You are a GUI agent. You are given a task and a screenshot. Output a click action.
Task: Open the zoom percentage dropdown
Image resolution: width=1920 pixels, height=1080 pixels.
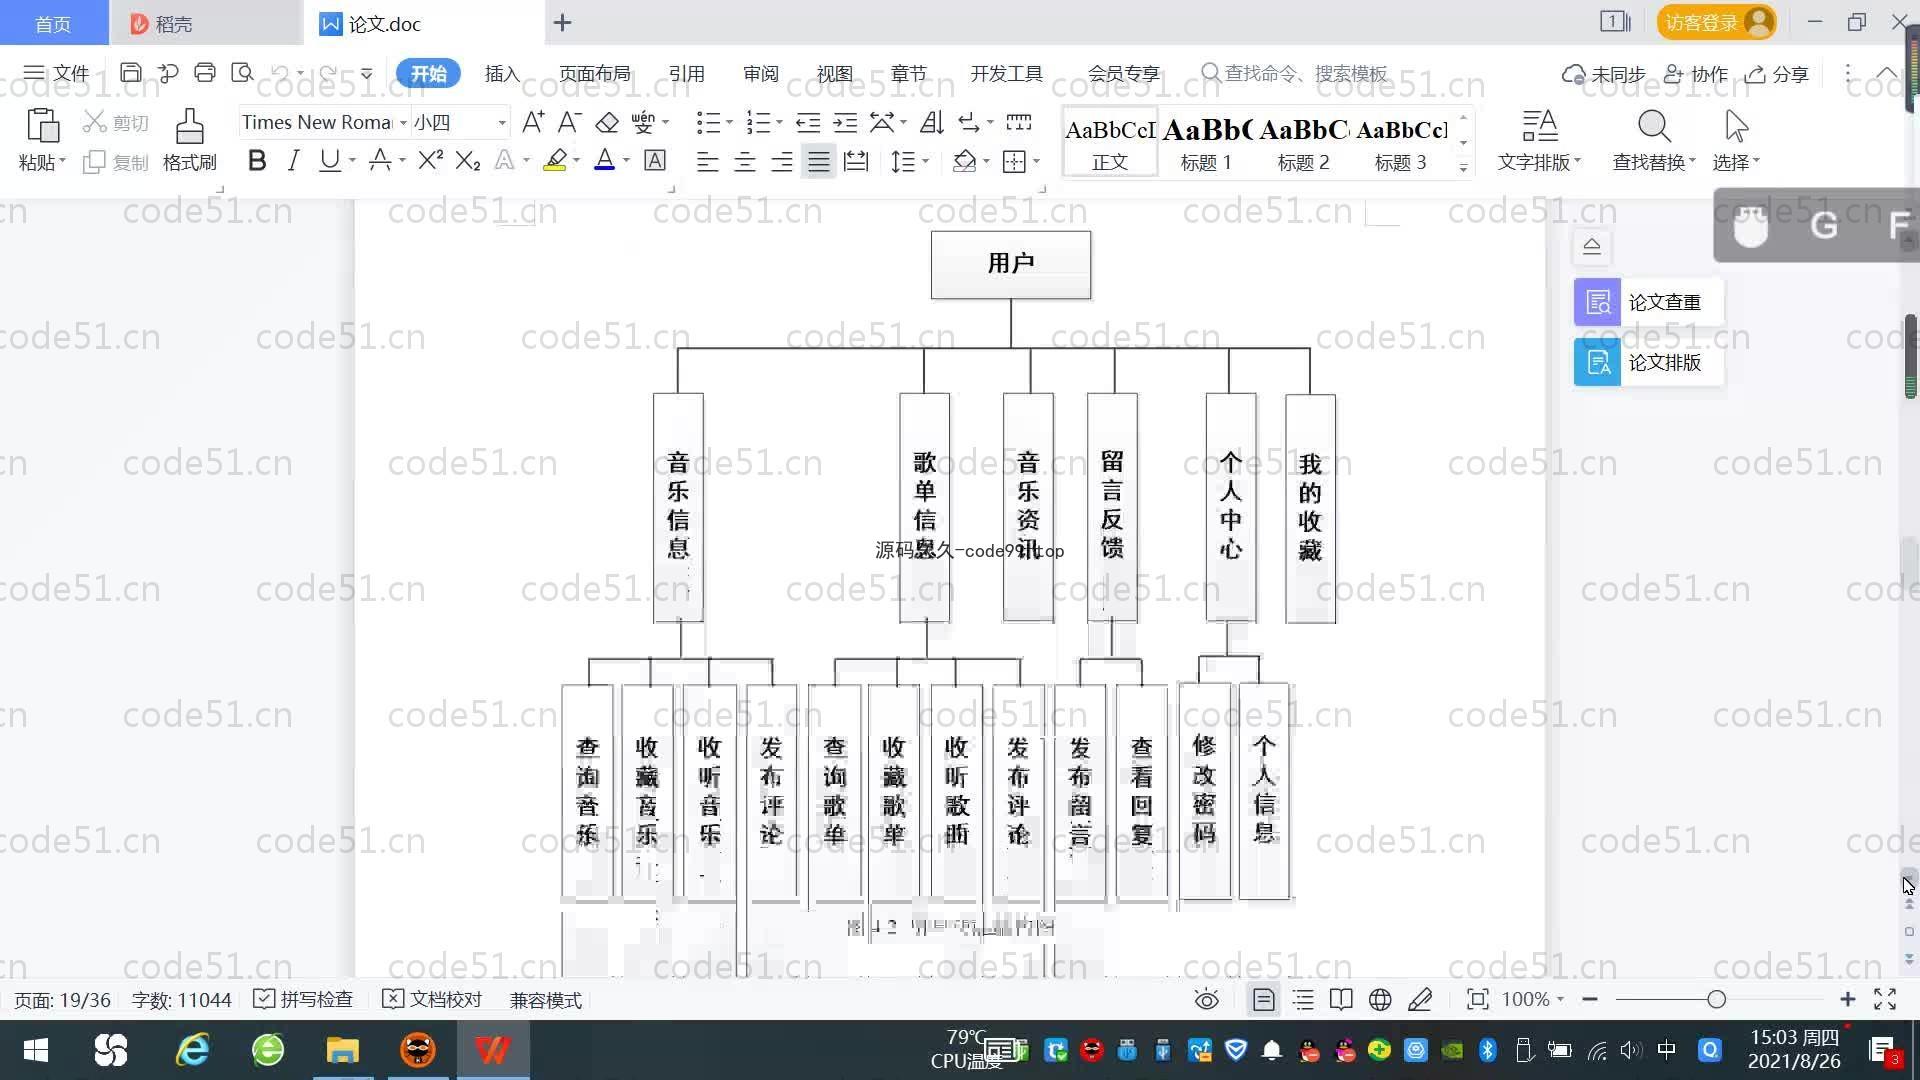pos(1560,999)
